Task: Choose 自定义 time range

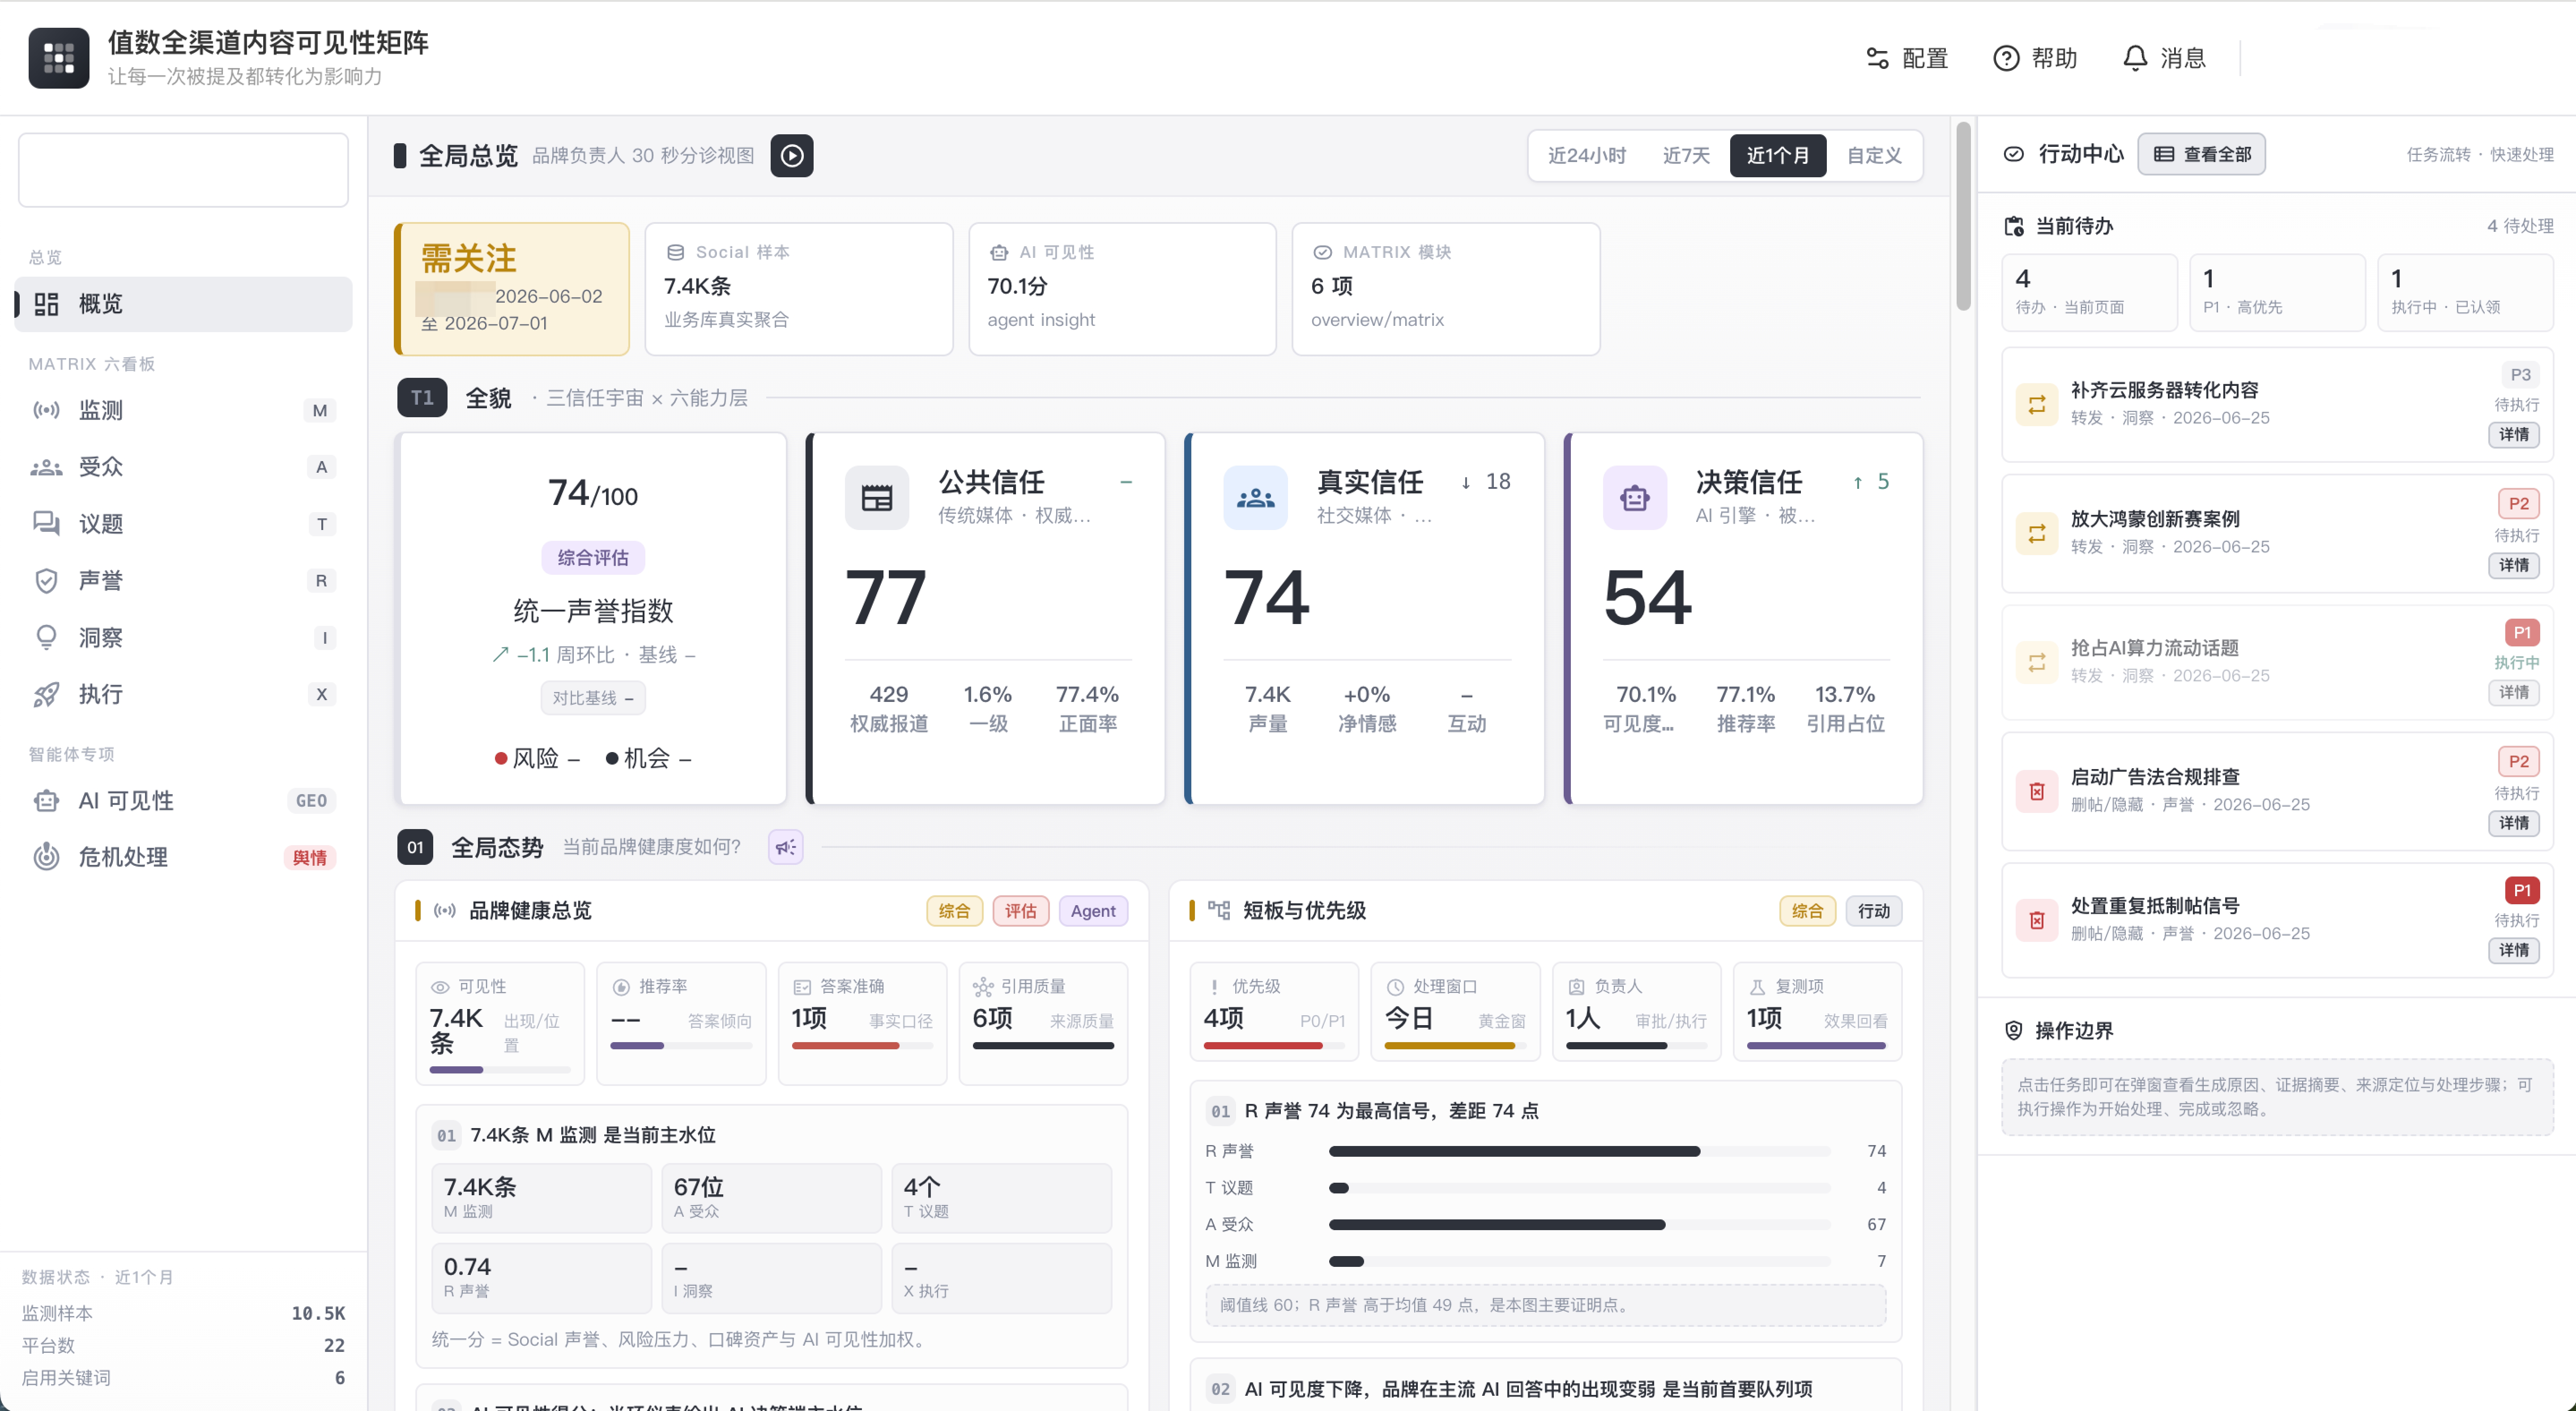Action: coord(1873,155)
